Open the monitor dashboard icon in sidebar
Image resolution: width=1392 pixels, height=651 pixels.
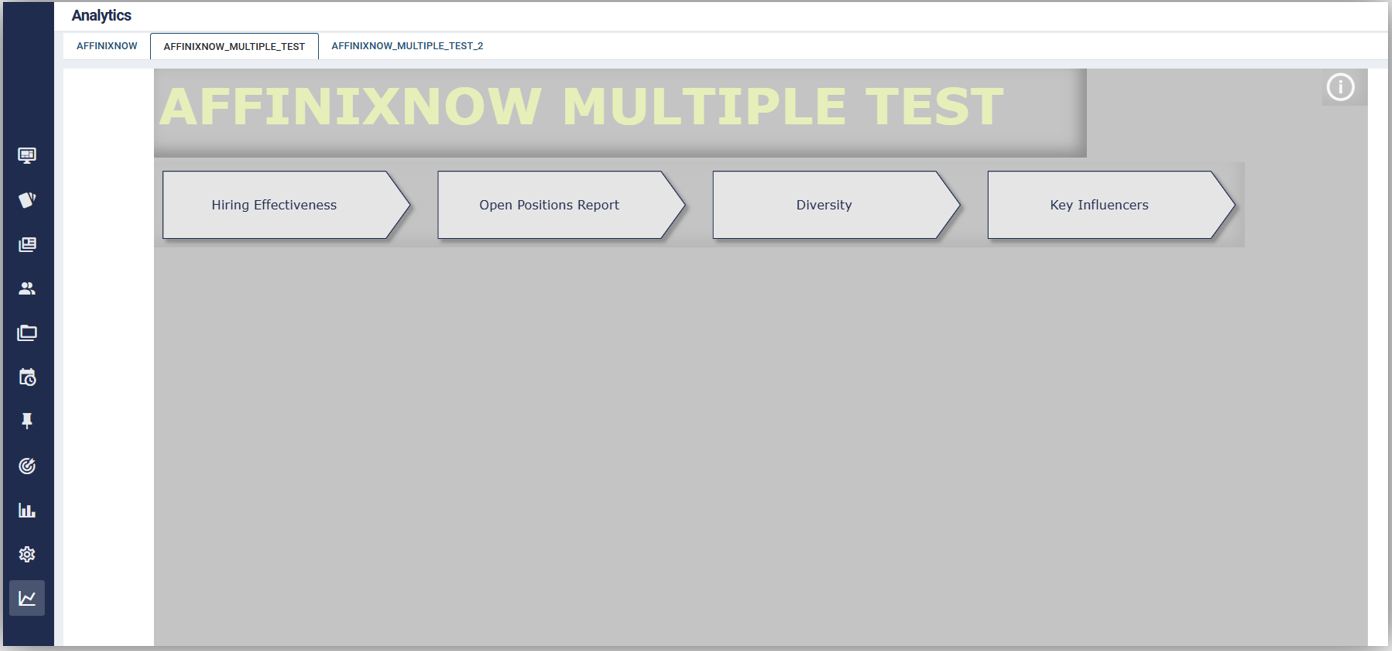click(27, 156)
